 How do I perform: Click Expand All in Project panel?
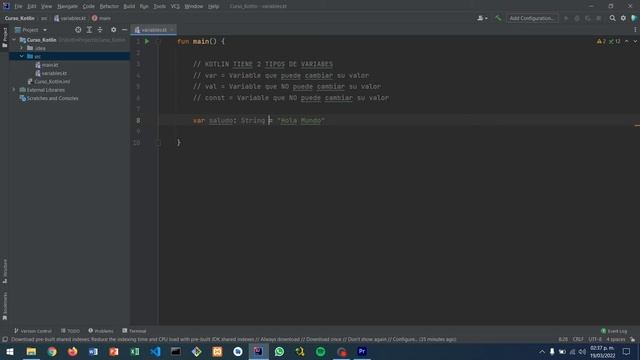89,30
